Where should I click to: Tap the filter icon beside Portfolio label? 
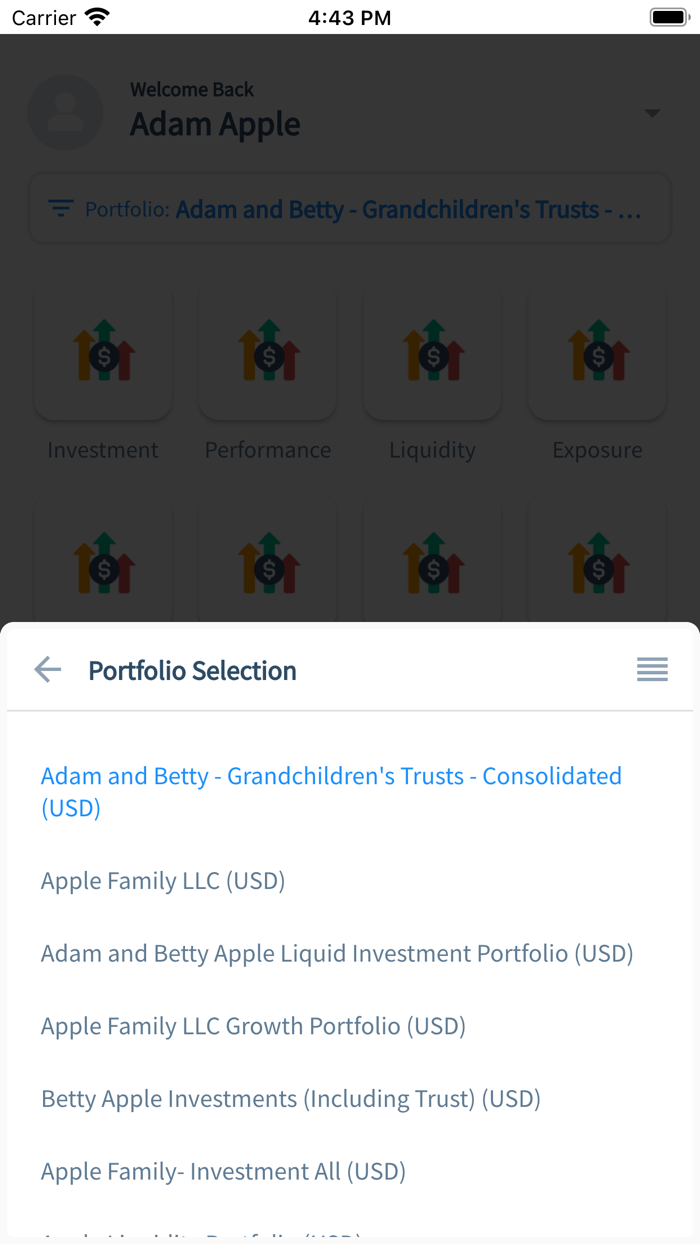coord(61,208)
